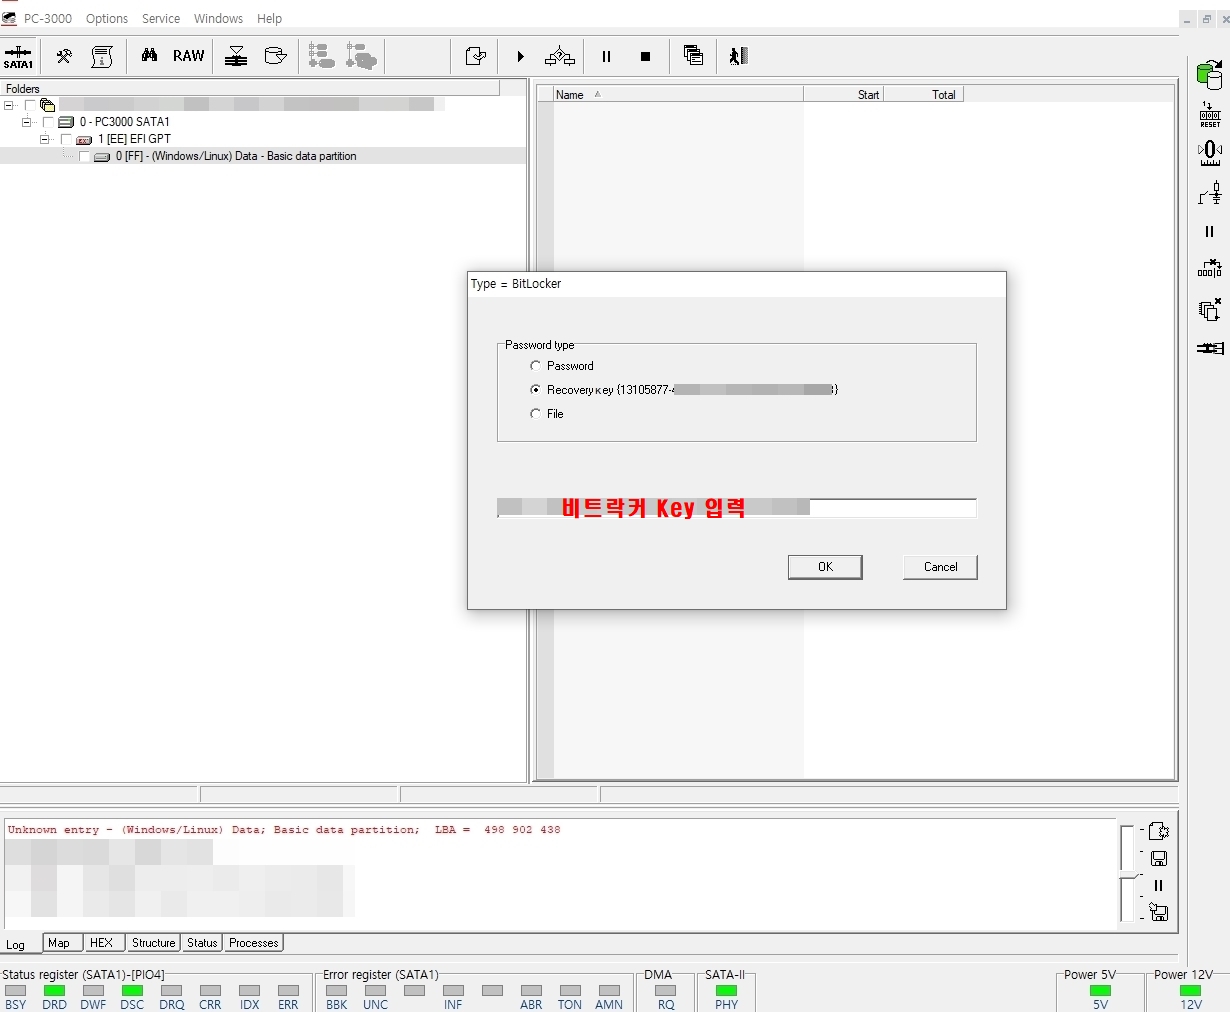Image resolution: width=1230 pixels, height=1012 pixels.
Task: Click the pause log icon
Action: tap(1159, 885)
